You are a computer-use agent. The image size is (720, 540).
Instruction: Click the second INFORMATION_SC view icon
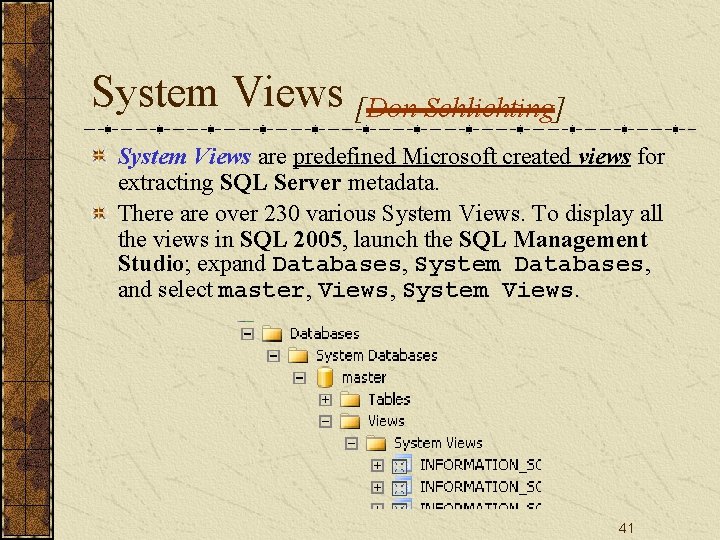(x=401, y=487)
